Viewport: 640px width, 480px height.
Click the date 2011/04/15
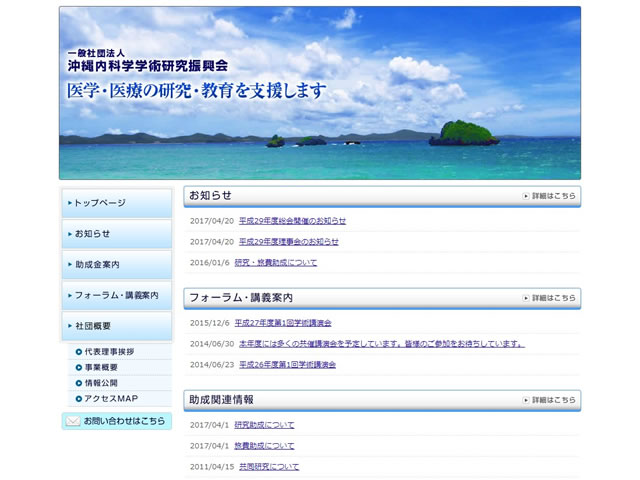212,467
